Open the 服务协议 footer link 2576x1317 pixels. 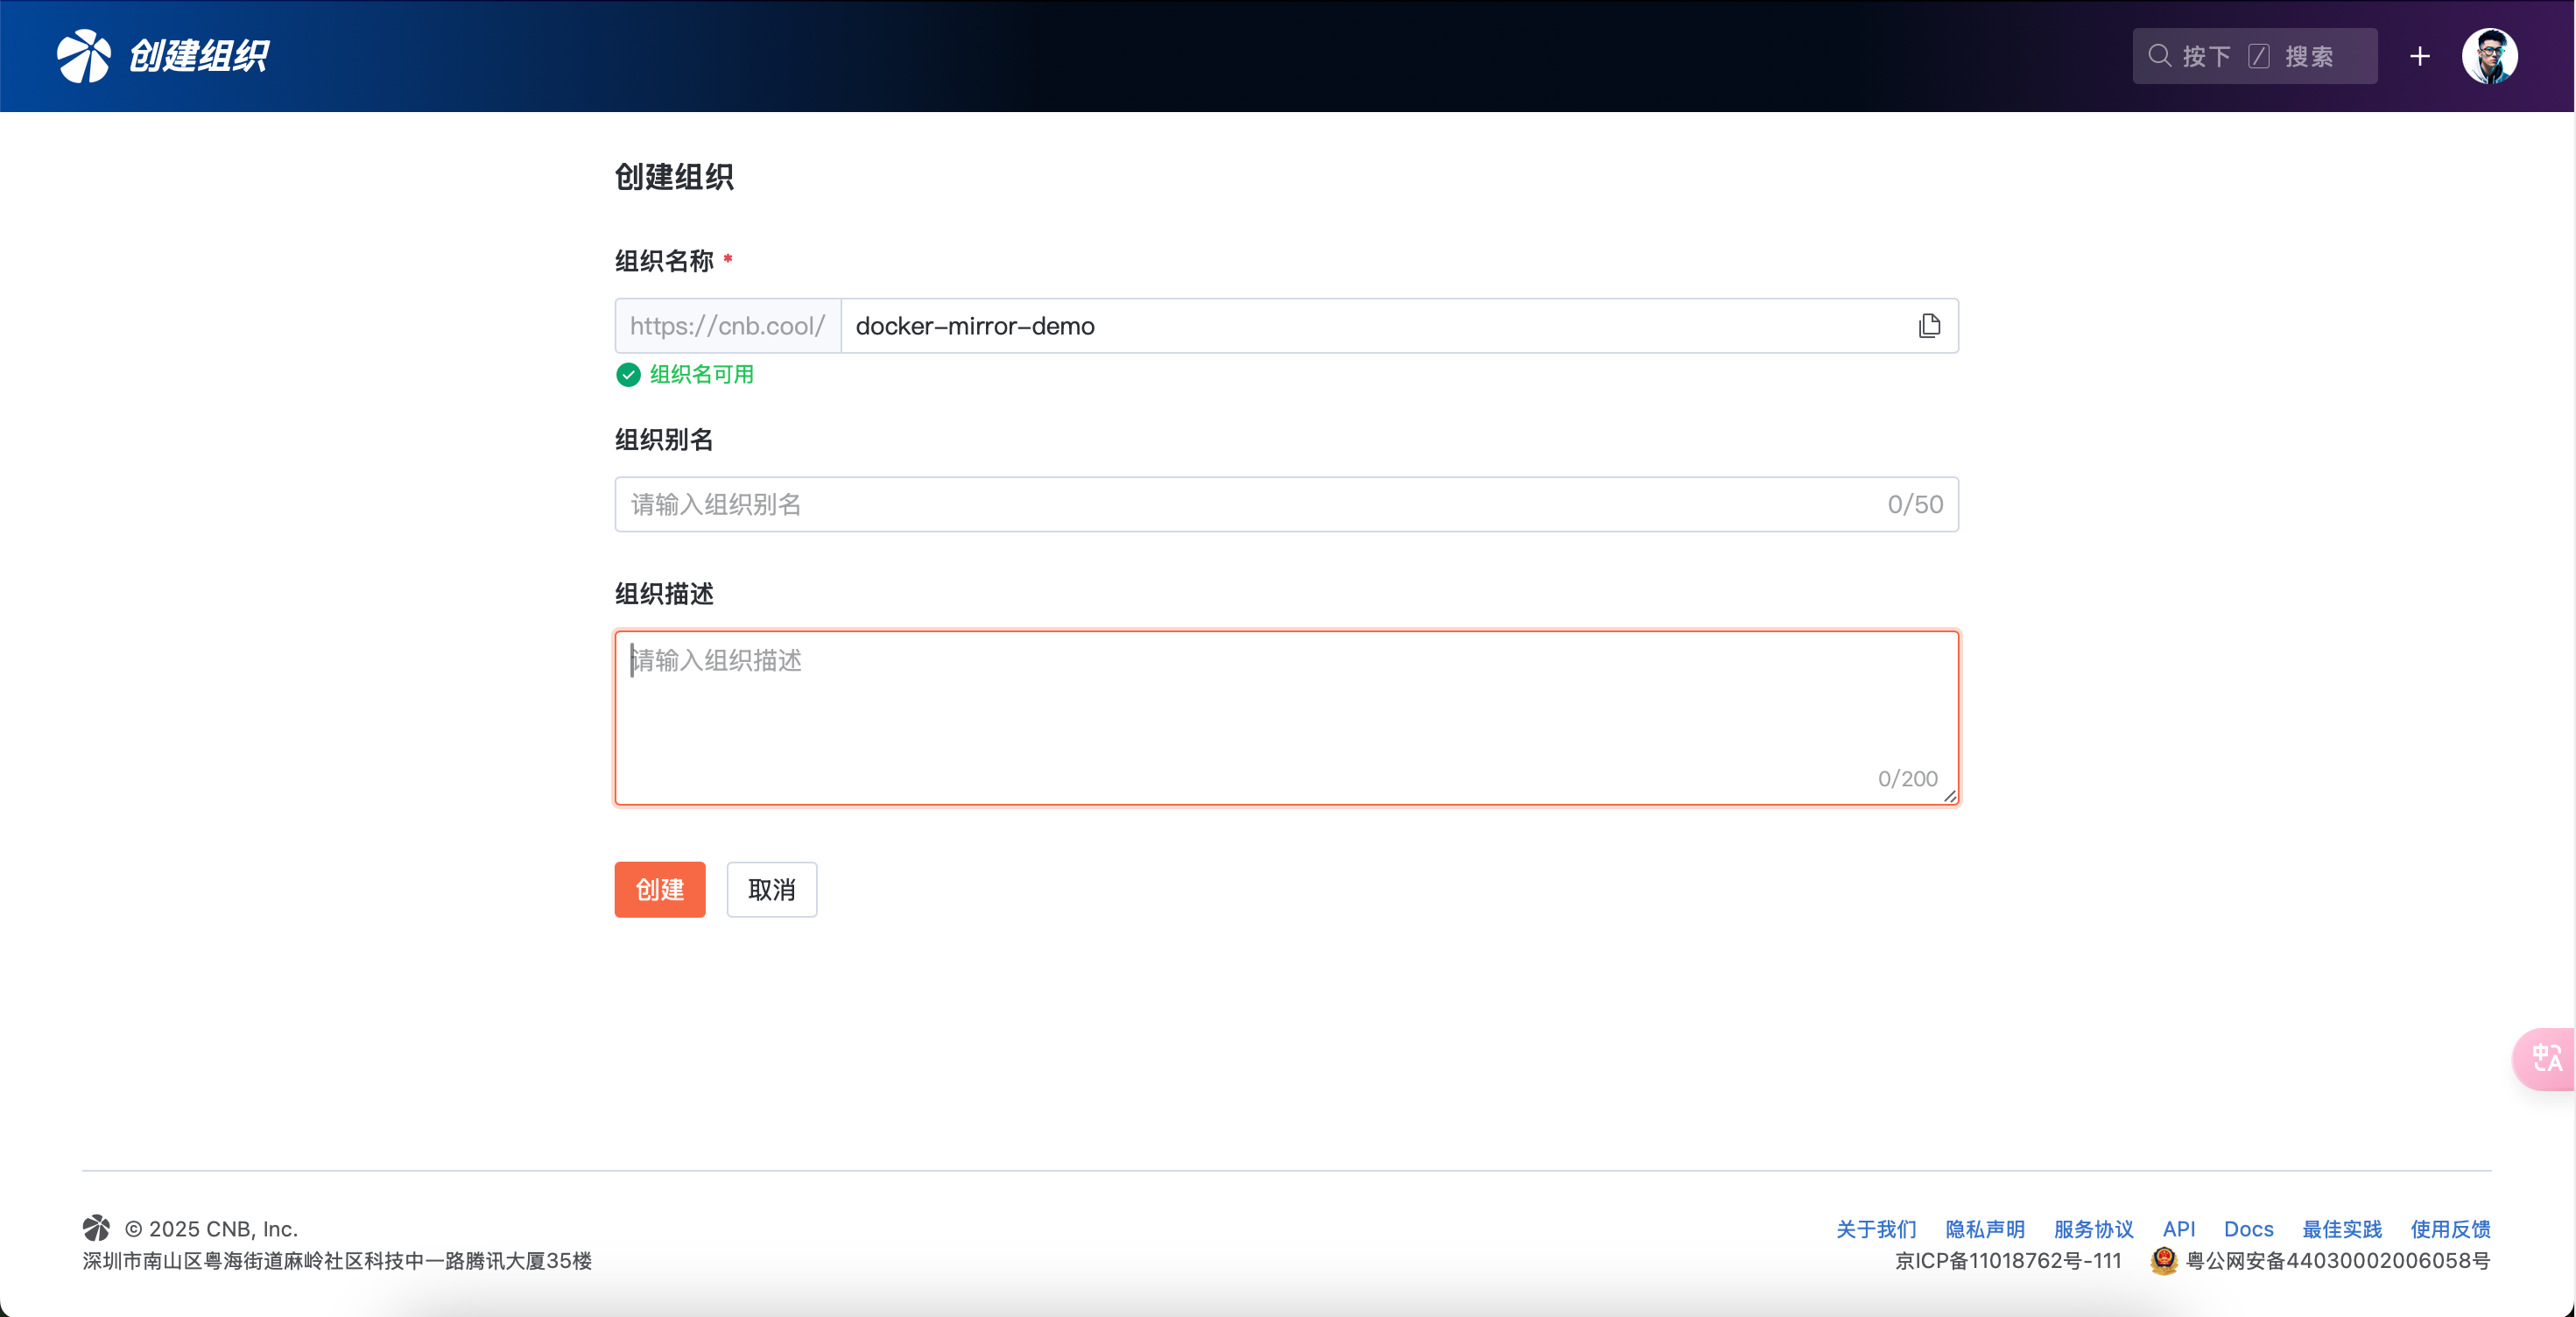[x=2093, y=1229]
